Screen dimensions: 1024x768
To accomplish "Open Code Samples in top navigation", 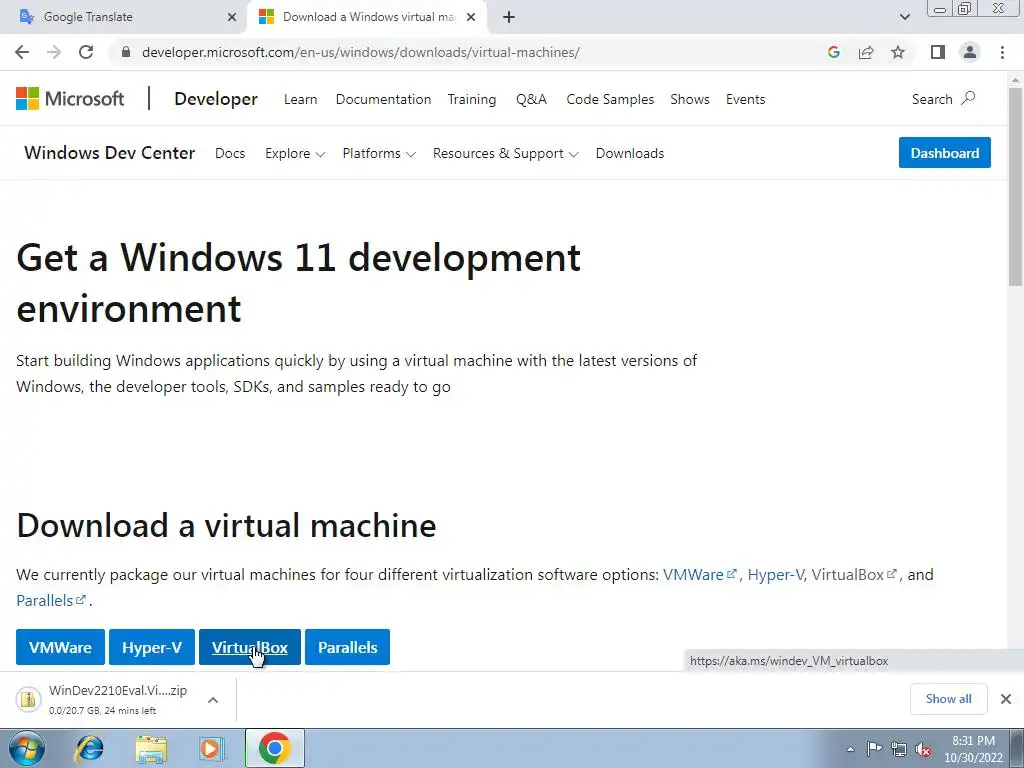I will coord(610,99).
